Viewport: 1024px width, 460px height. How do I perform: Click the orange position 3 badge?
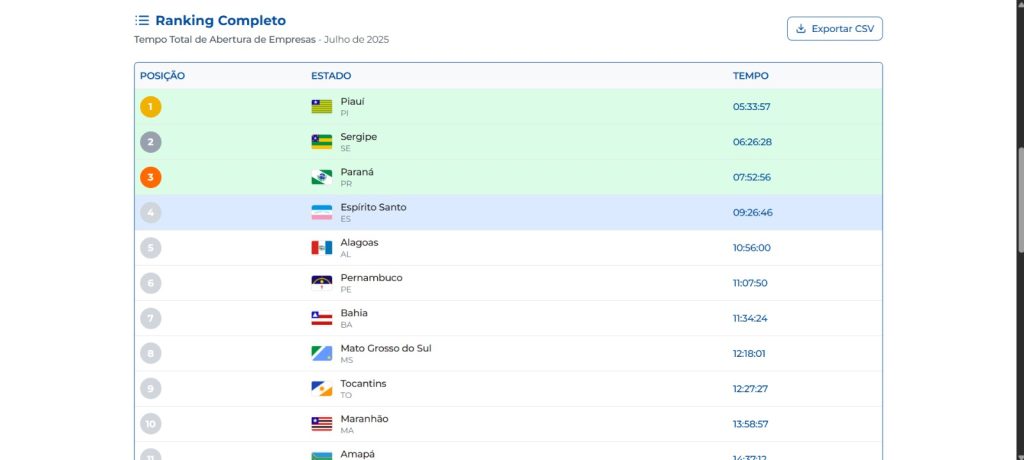pos(150,177)
